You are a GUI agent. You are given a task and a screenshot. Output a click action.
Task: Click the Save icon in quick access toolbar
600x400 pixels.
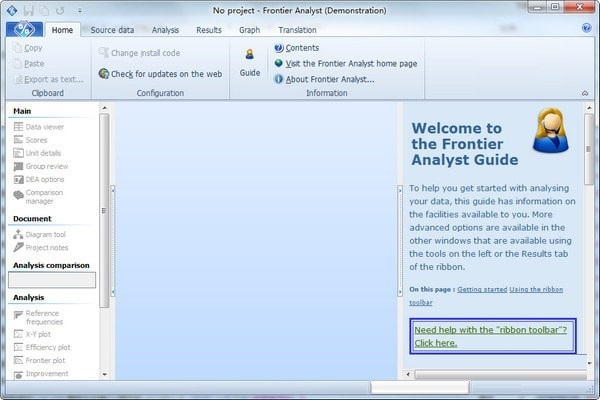pos(28,10)
